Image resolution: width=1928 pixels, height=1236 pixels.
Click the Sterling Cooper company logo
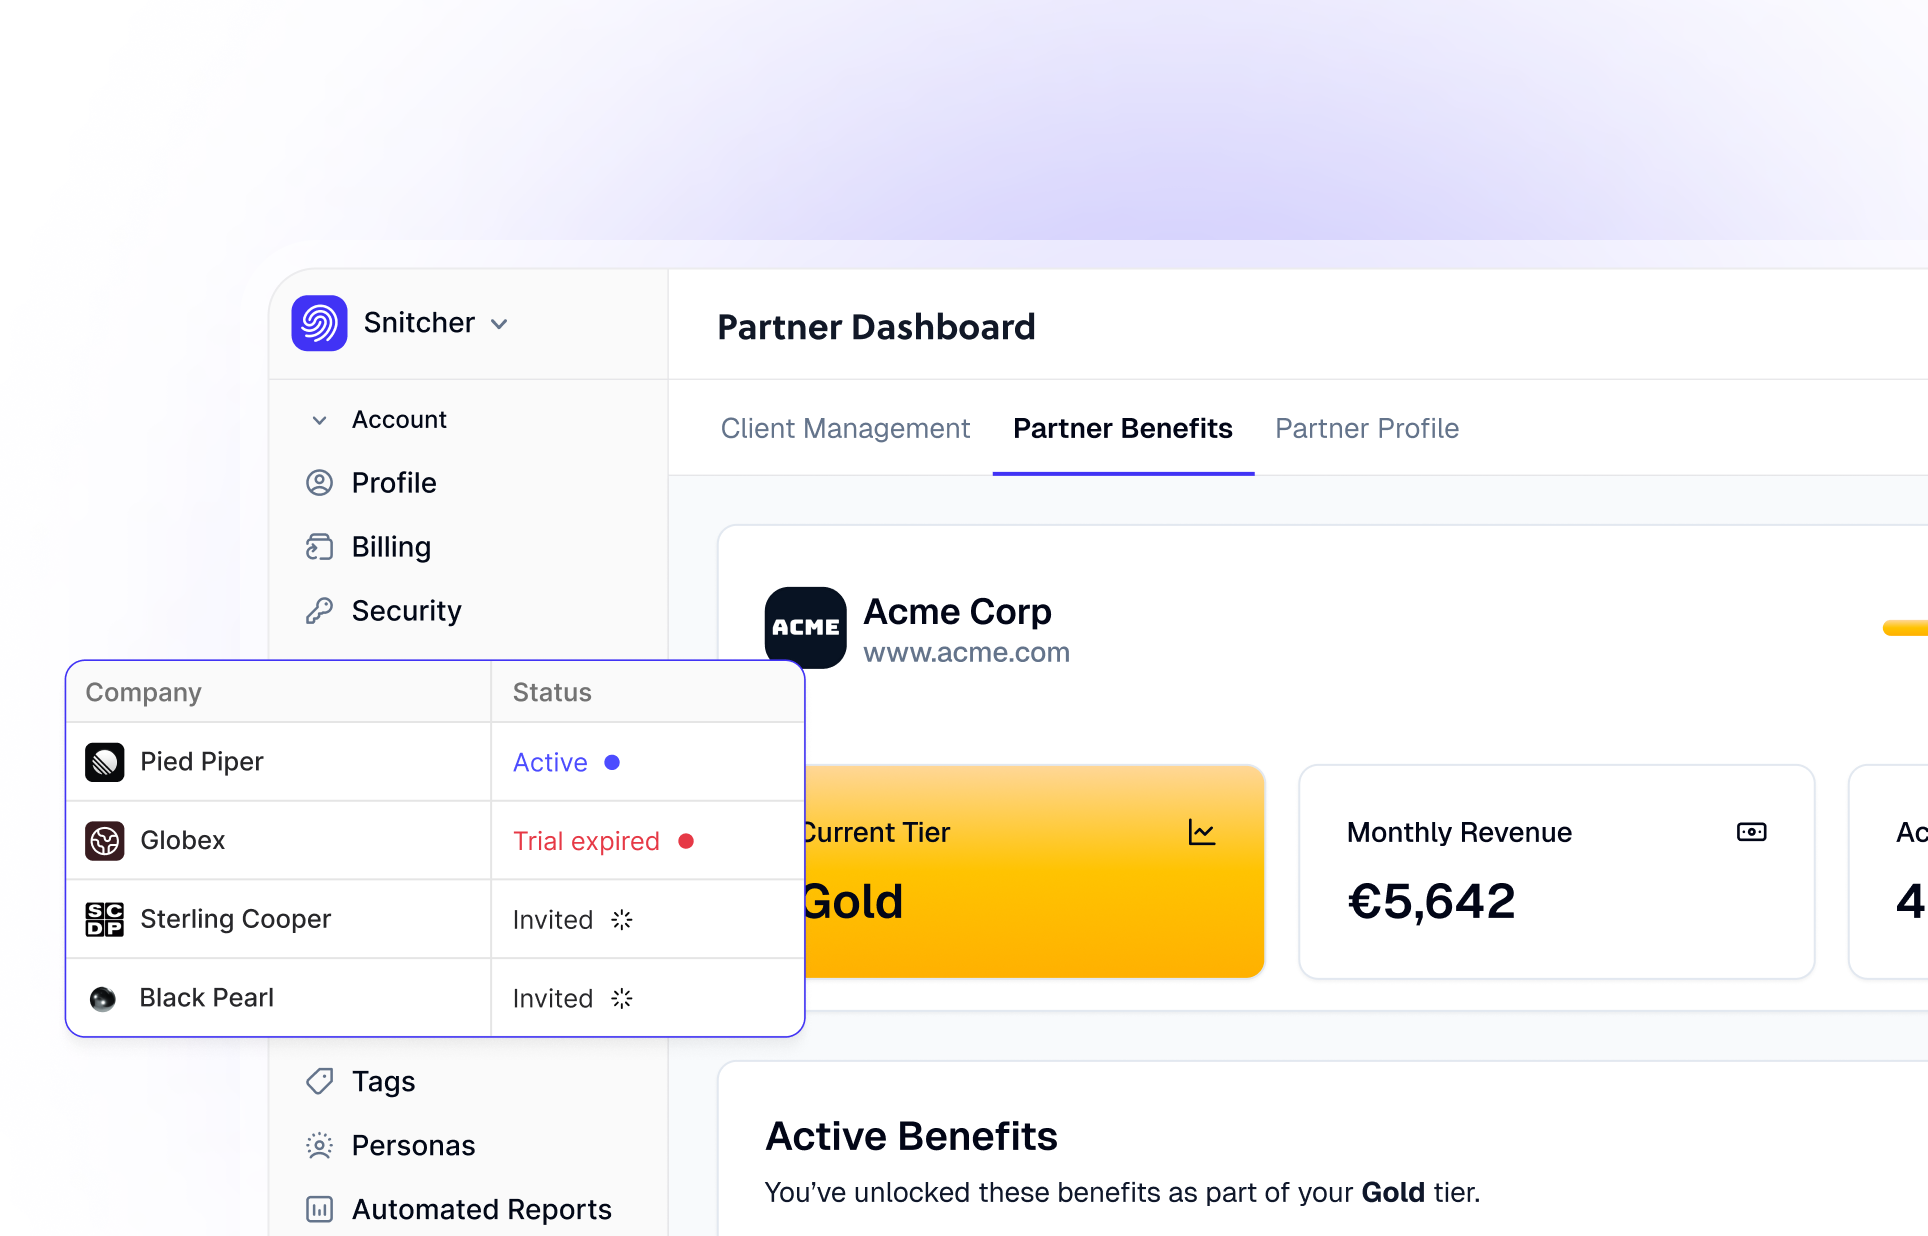click(105, 919)
